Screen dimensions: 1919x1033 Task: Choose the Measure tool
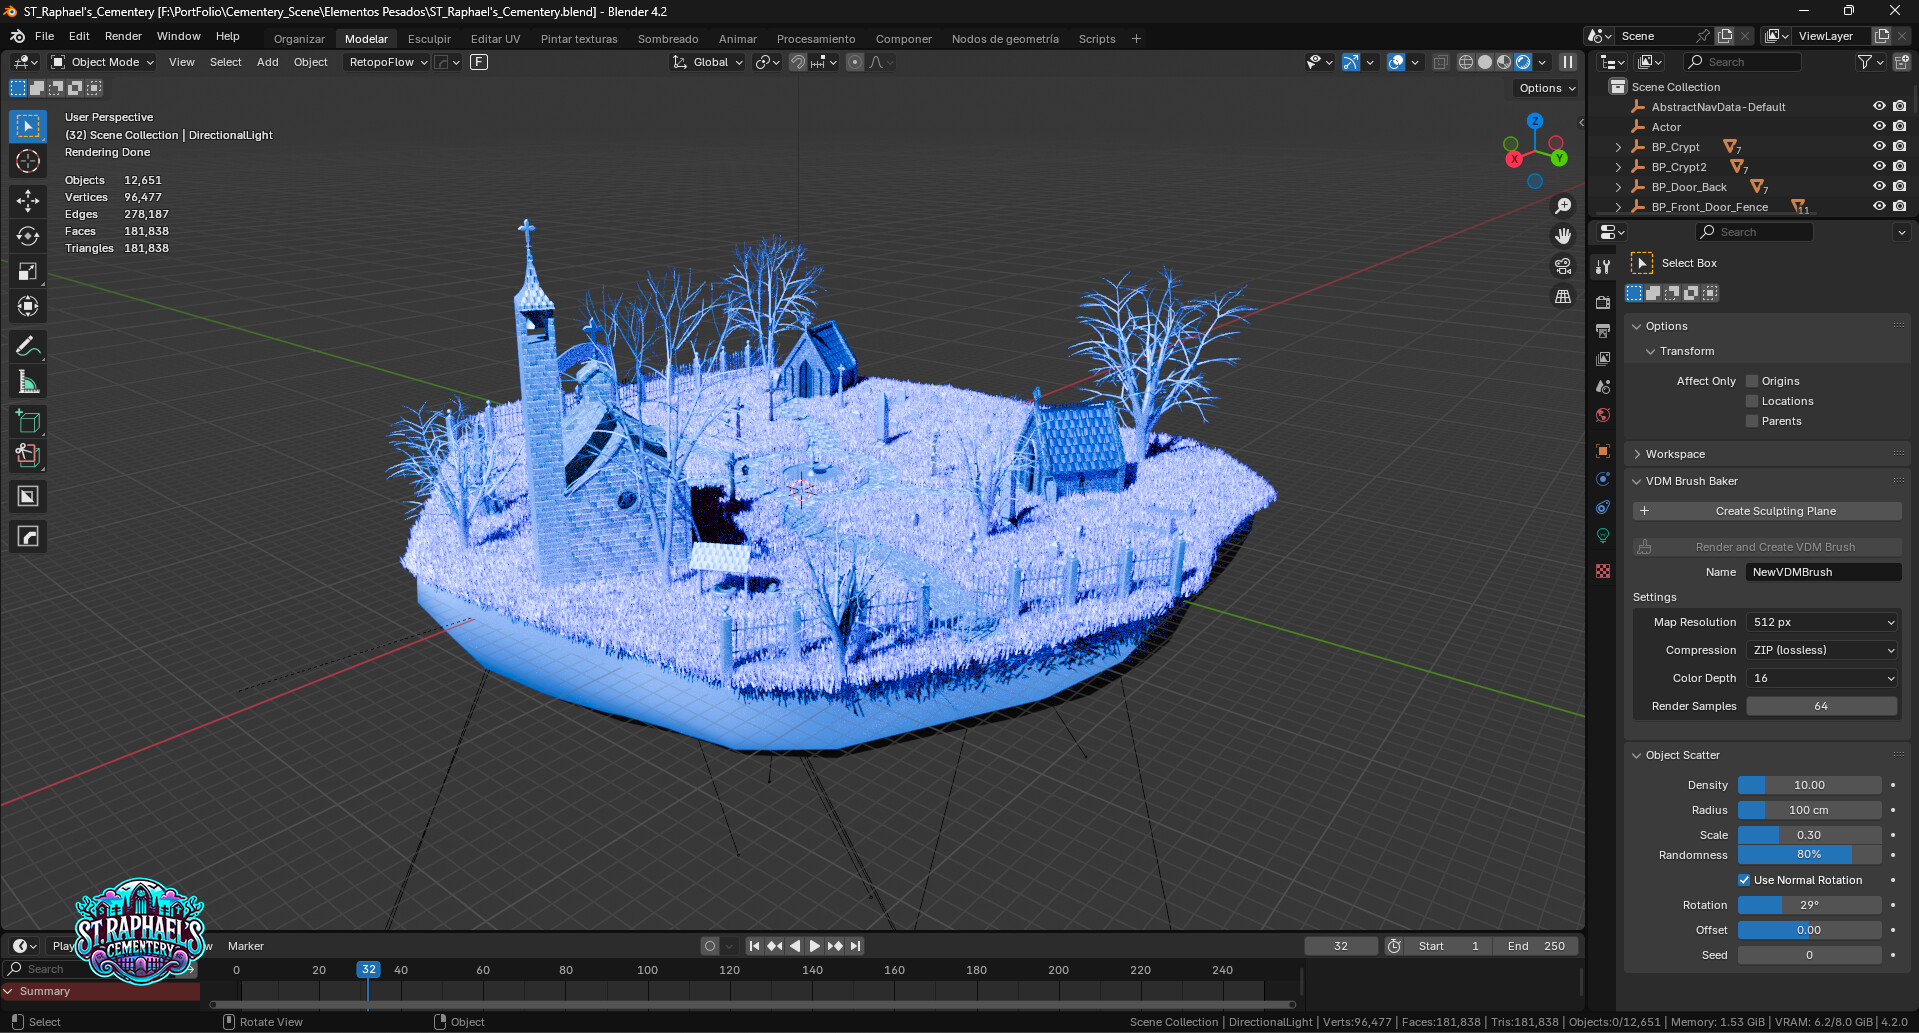[27, 380]
